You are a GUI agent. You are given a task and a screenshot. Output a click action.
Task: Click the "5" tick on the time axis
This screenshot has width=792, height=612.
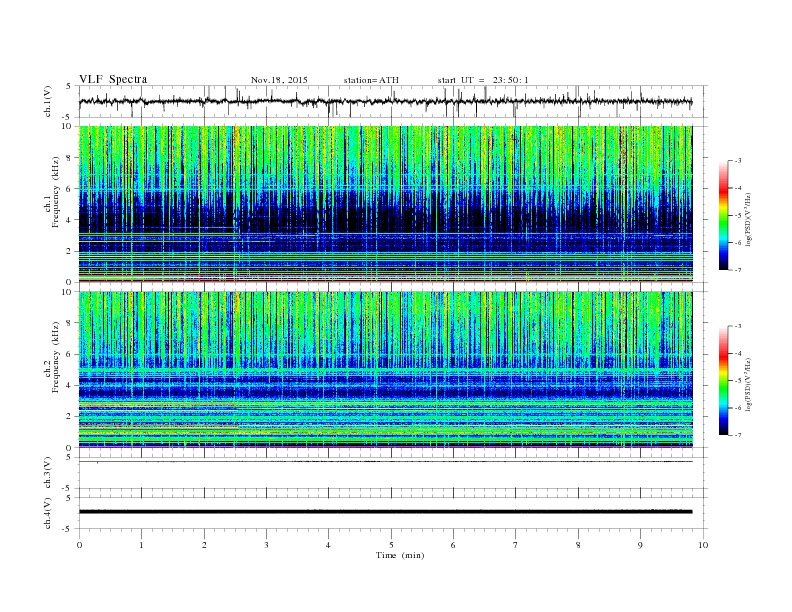(391, 545)
